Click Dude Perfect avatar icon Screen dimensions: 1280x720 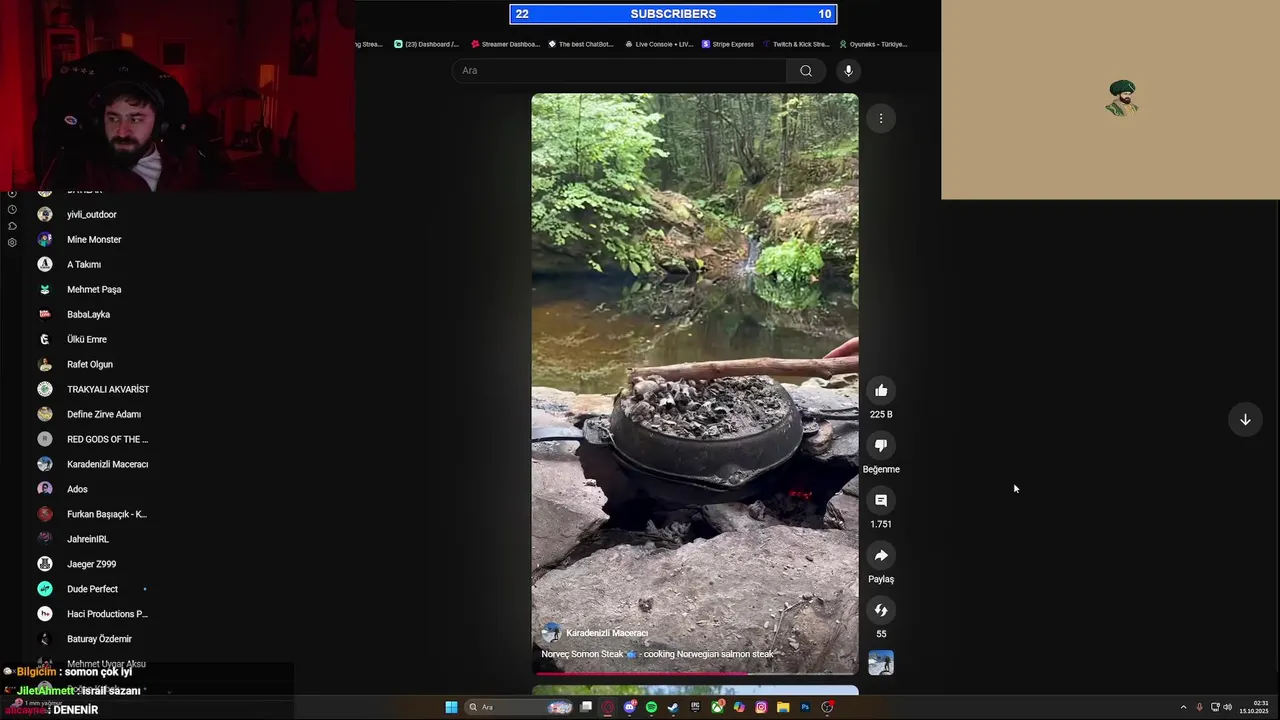click(x=45, y=589)
